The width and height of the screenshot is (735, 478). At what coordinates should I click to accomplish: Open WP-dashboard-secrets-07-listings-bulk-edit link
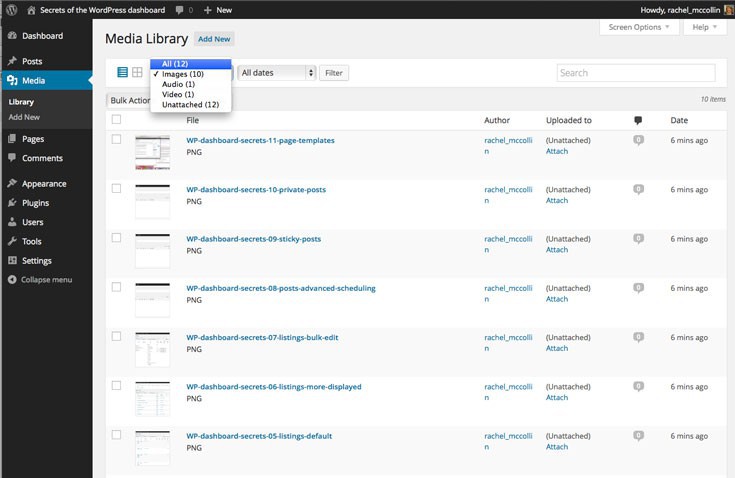point(262,337)
